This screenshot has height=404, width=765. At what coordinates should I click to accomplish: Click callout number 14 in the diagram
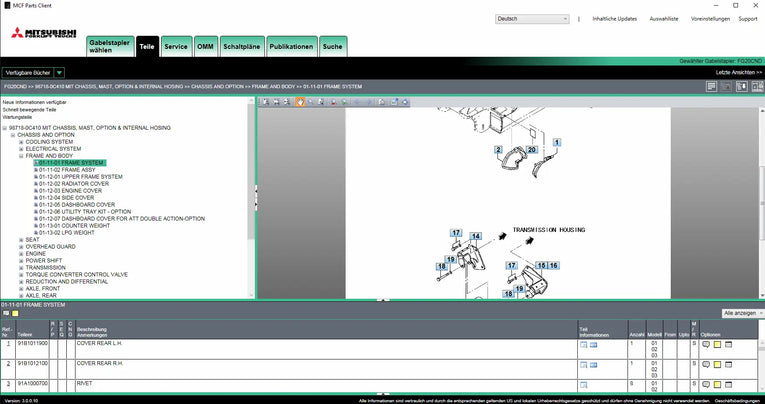tap(476, 236)
